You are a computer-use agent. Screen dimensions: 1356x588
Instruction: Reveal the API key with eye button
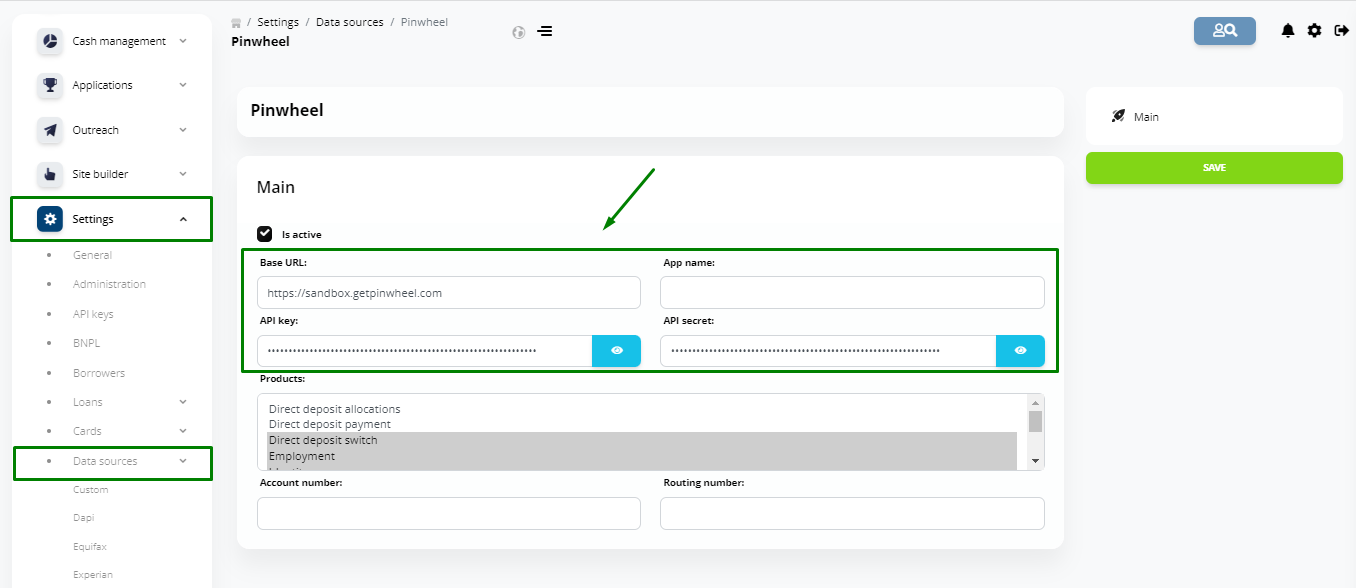coord(617,351)
